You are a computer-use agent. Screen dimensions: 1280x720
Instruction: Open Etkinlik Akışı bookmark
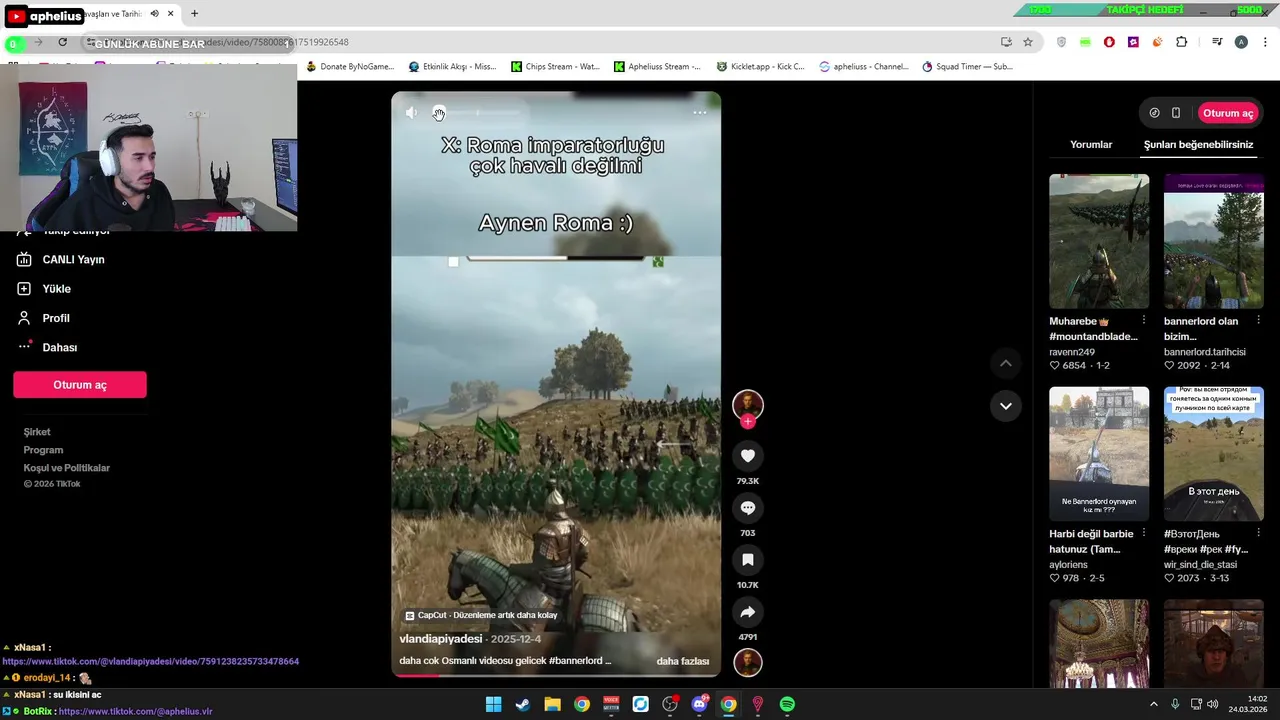pos(452,67)
